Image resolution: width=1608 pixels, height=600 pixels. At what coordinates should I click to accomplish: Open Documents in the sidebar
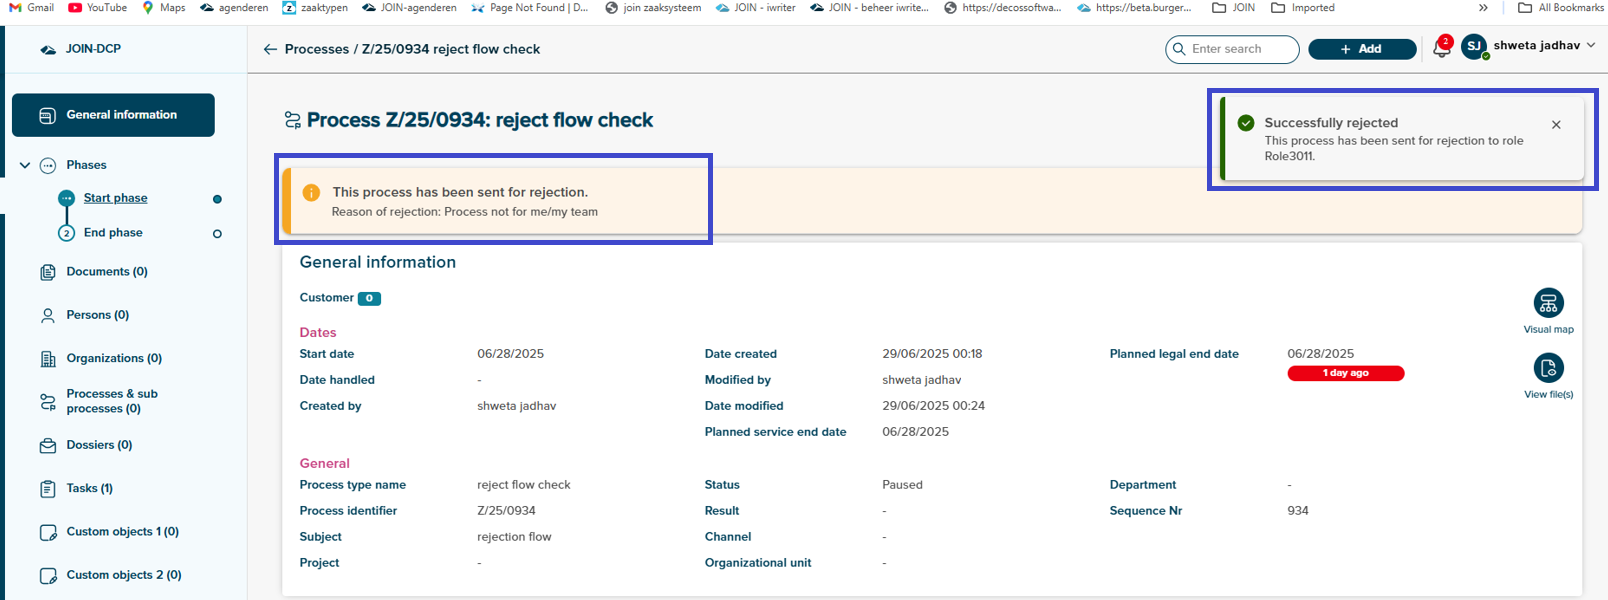tap(106, 272)
